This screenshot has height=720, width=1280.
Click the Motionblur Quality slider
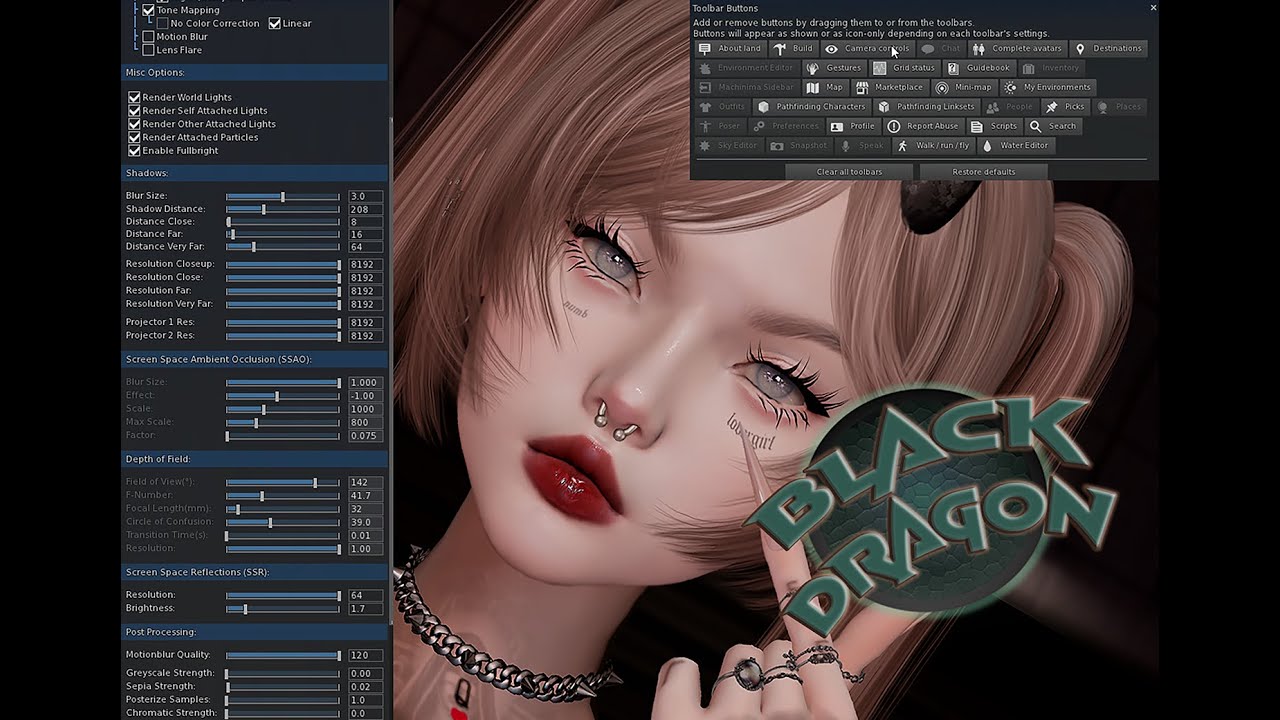[x=283, y=656]
